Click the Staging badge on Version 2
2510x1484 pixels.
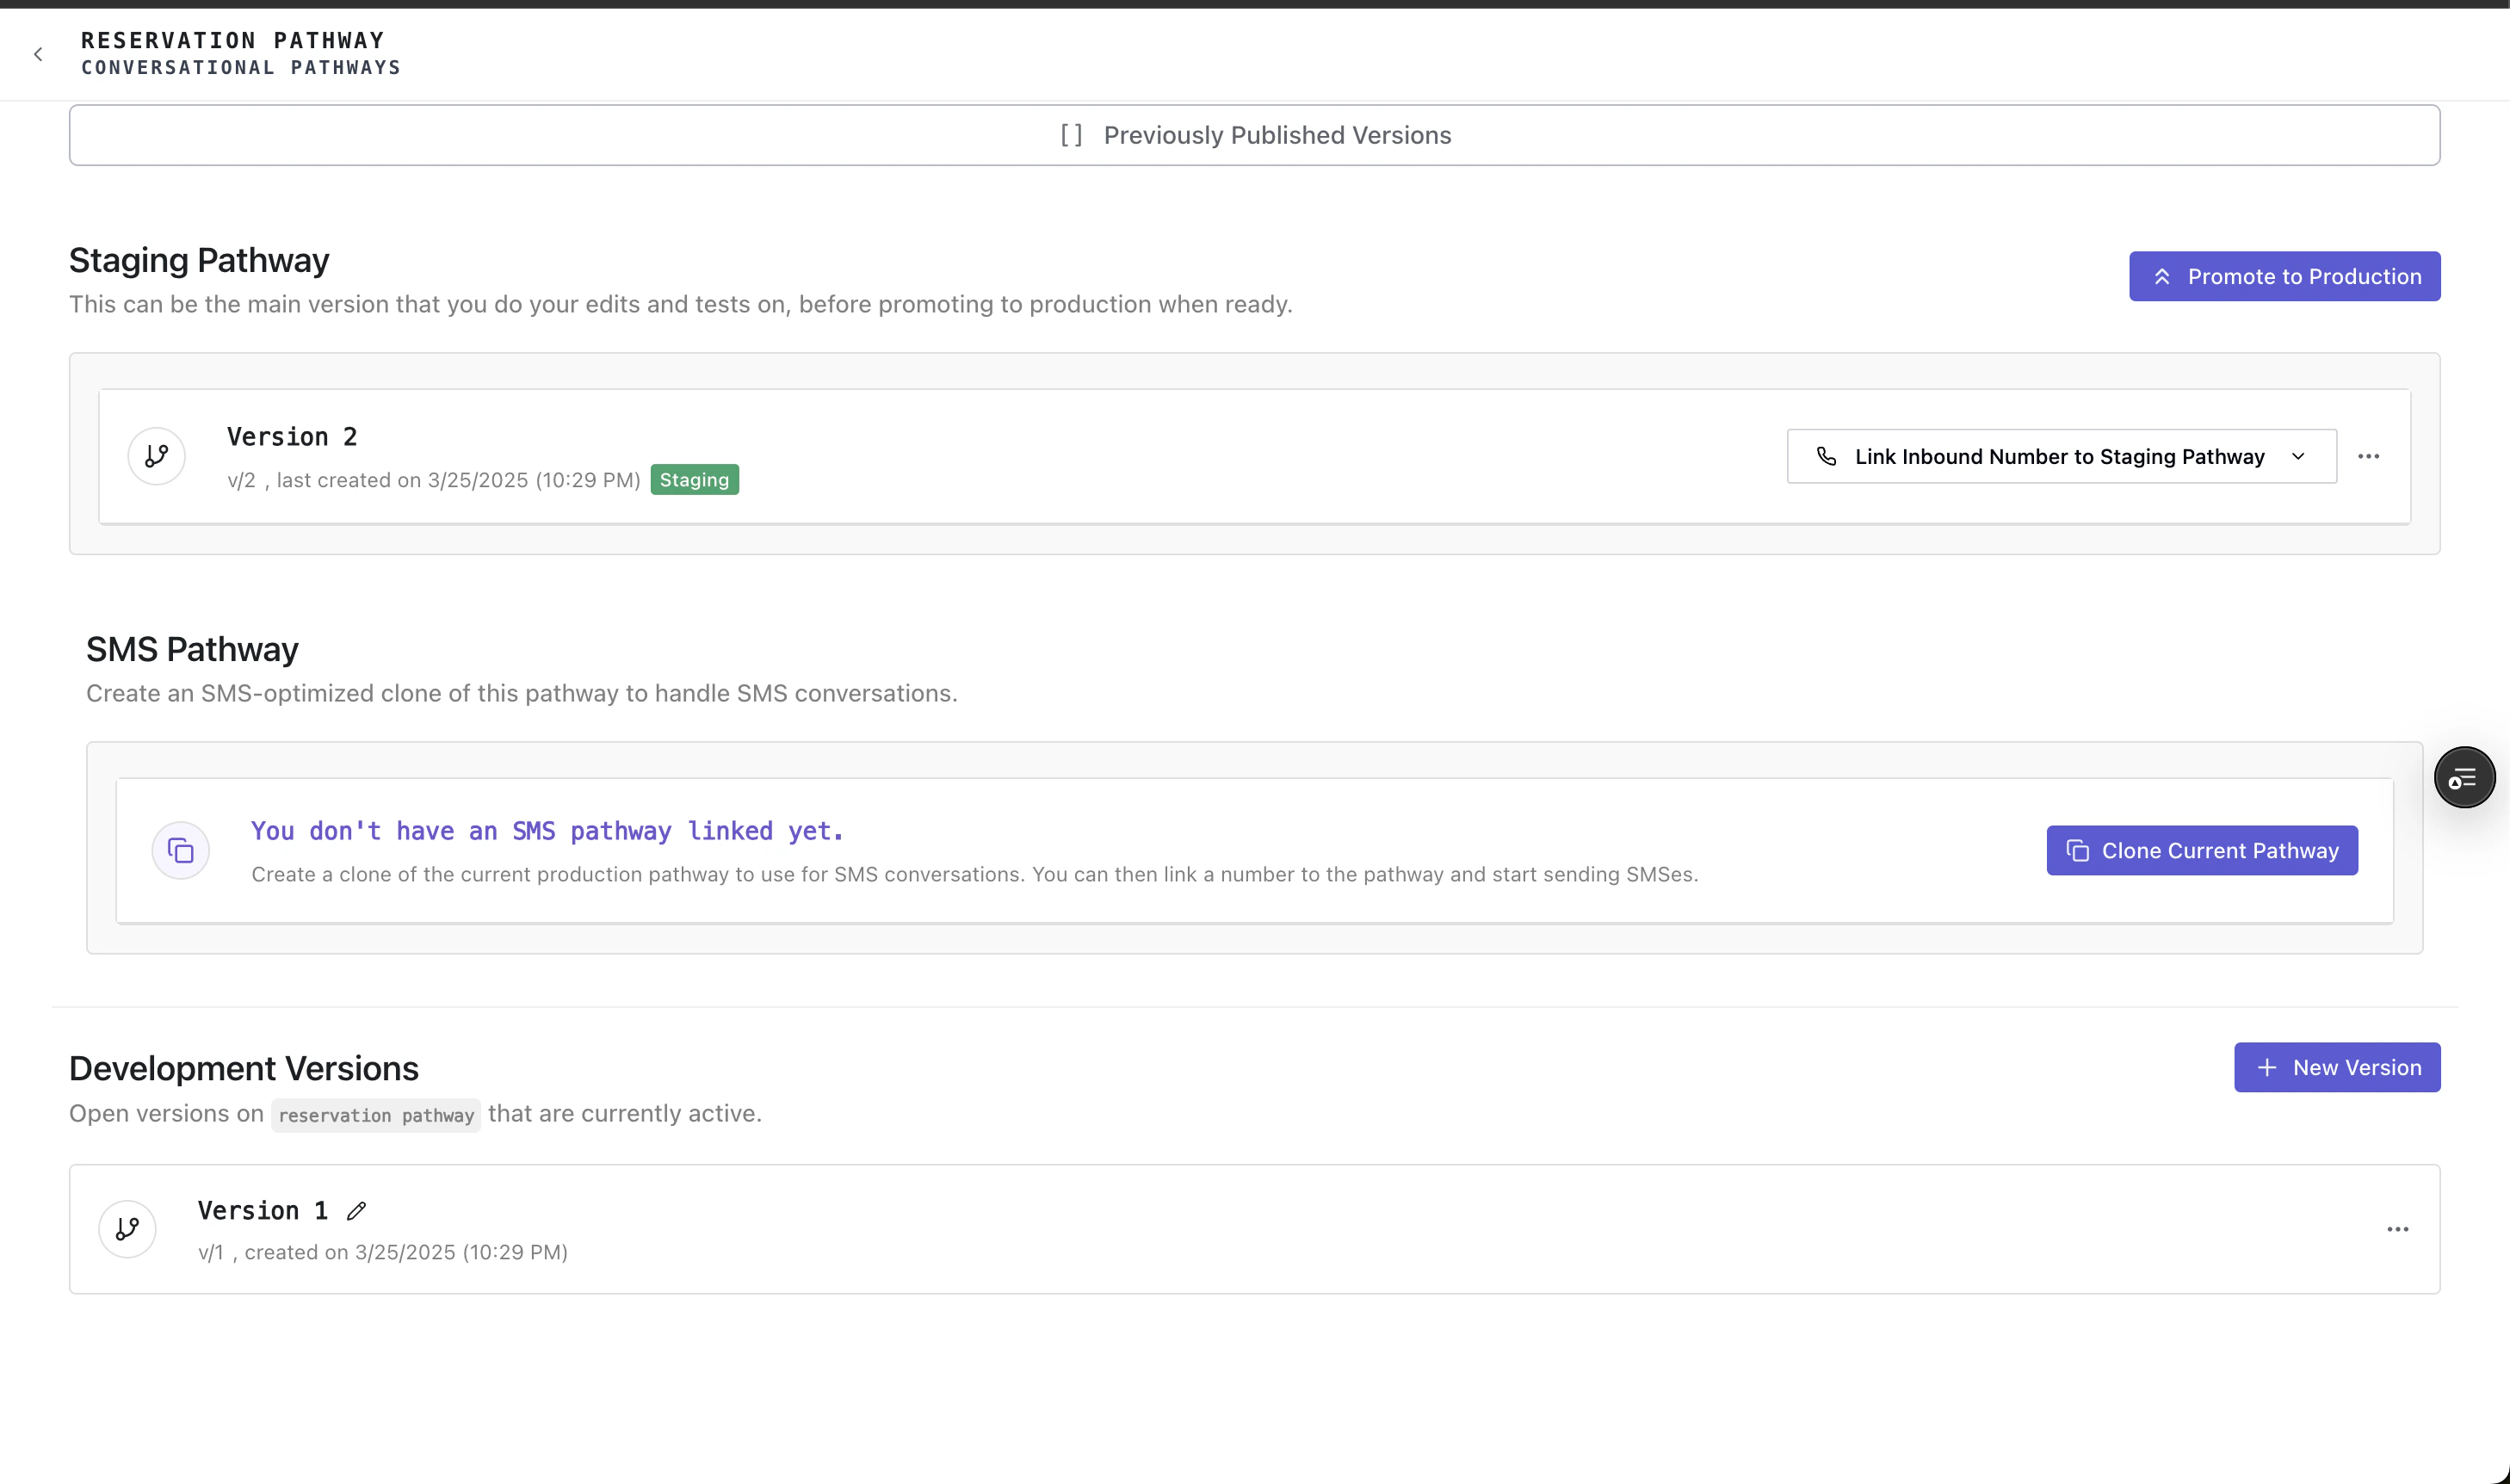click(694, 480)
